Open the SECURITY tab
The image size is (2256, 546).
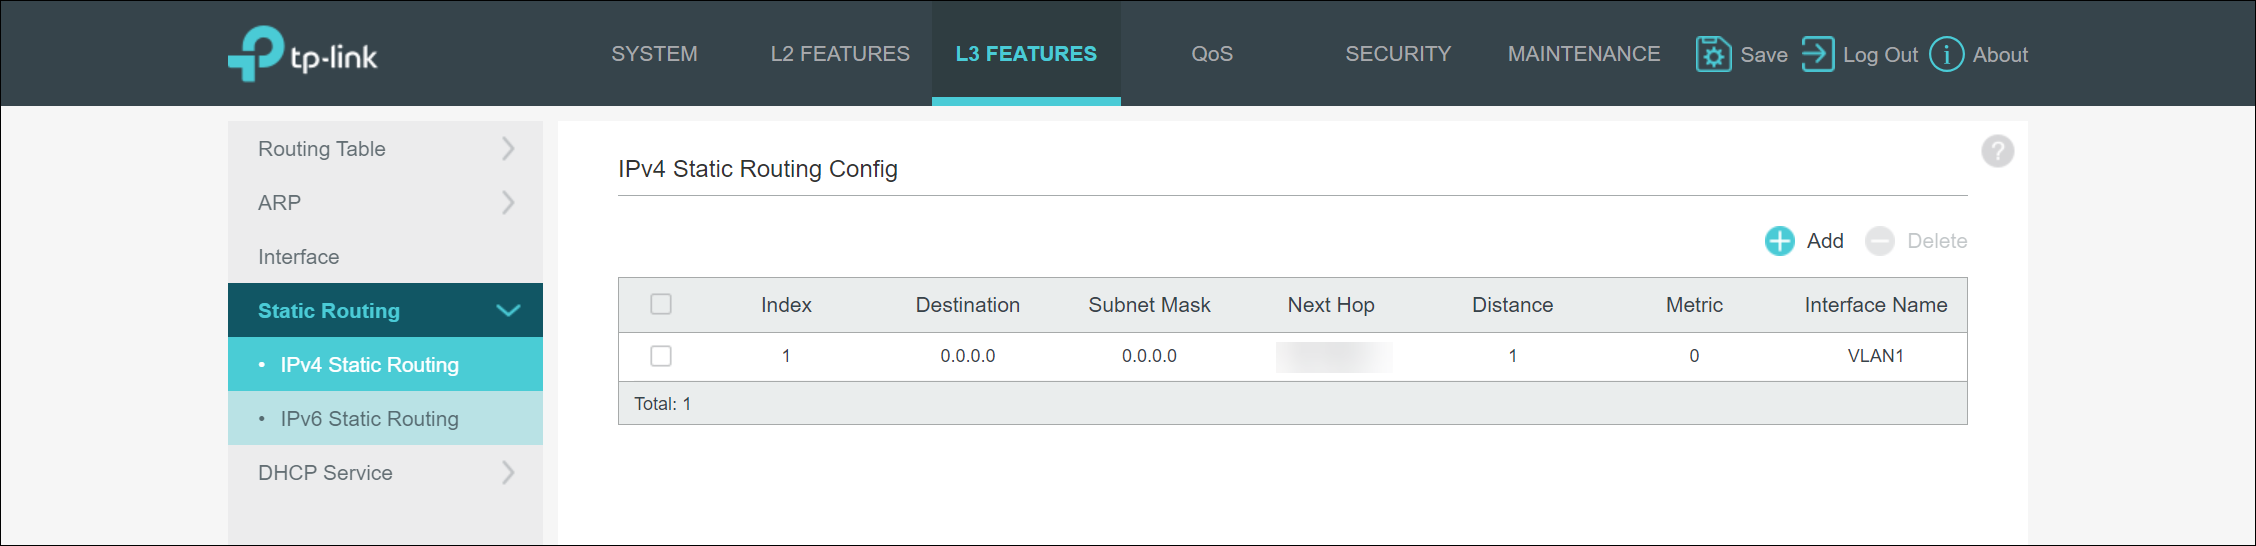(x=1397, y=54)
